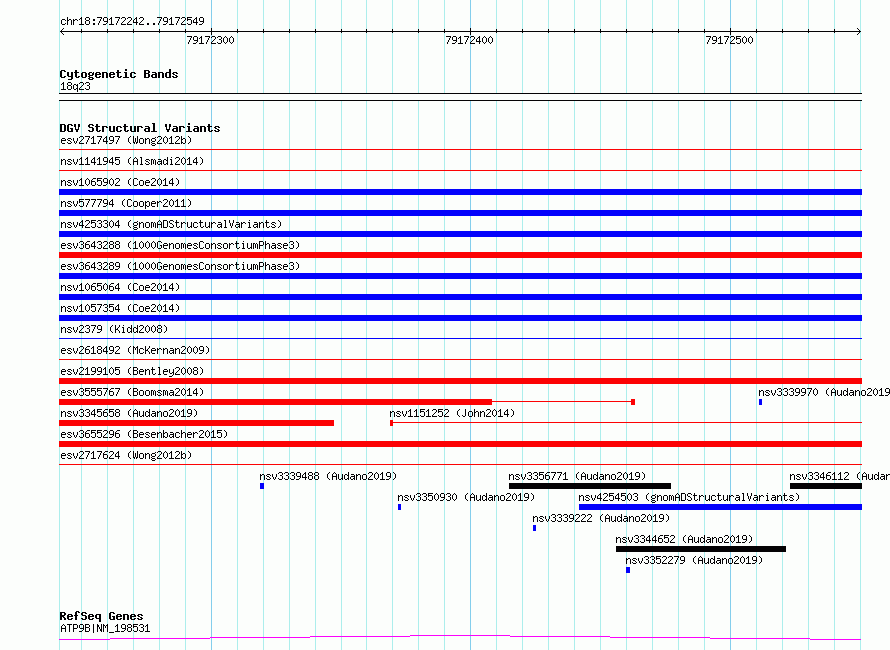Select the nsv3350930 blue variant marker
Image resolution: width=890 pixels, height=650 pixels.
[x=399, y=507]
